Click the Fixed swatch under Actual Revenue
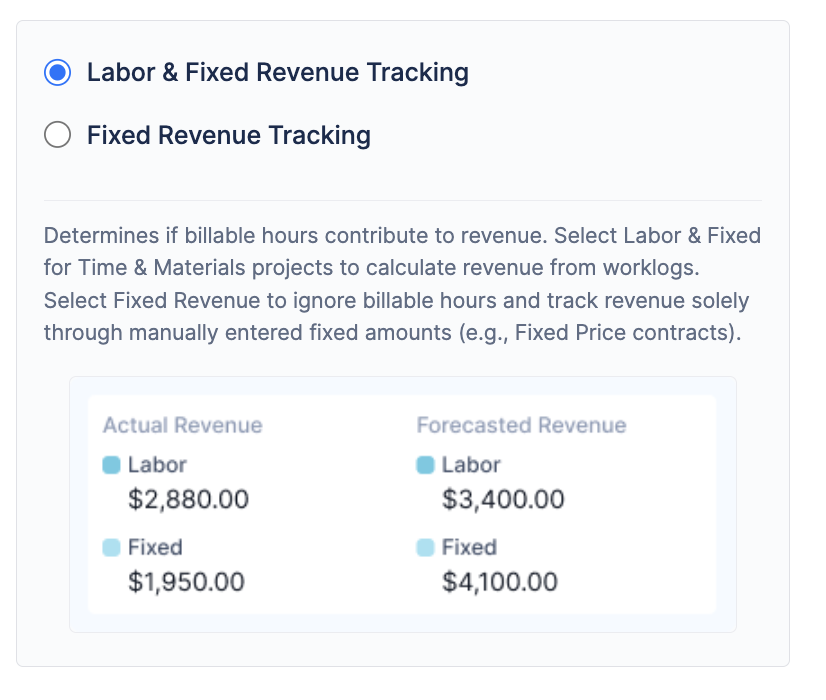The height and width of the screenshot is (700, 826). tap(112, 547)
